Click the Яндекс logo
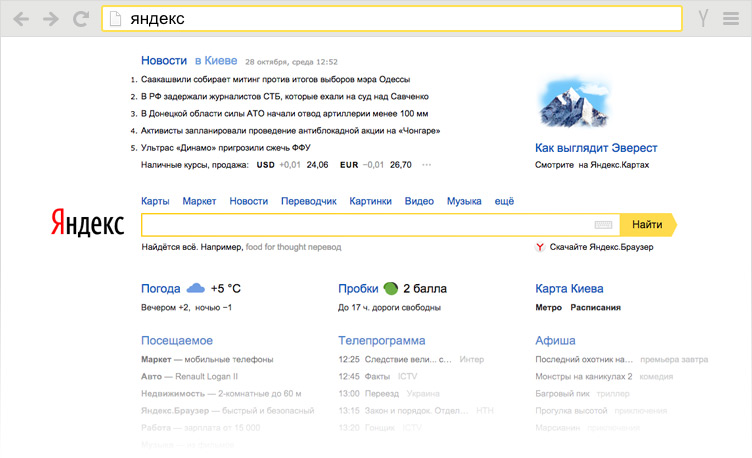The image size is (752, 458). click(x=87, y=223)
